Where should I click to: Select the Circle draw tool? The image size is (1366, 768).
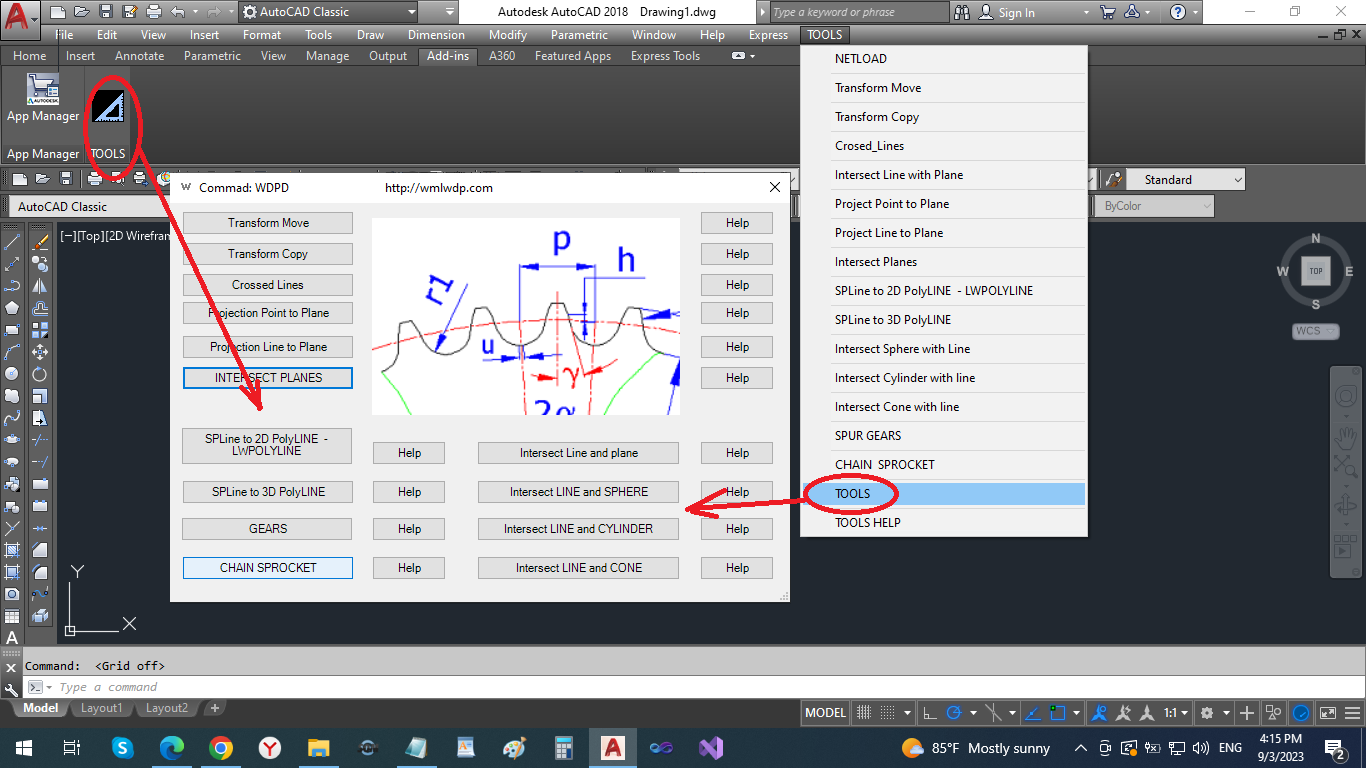[13, 373]
